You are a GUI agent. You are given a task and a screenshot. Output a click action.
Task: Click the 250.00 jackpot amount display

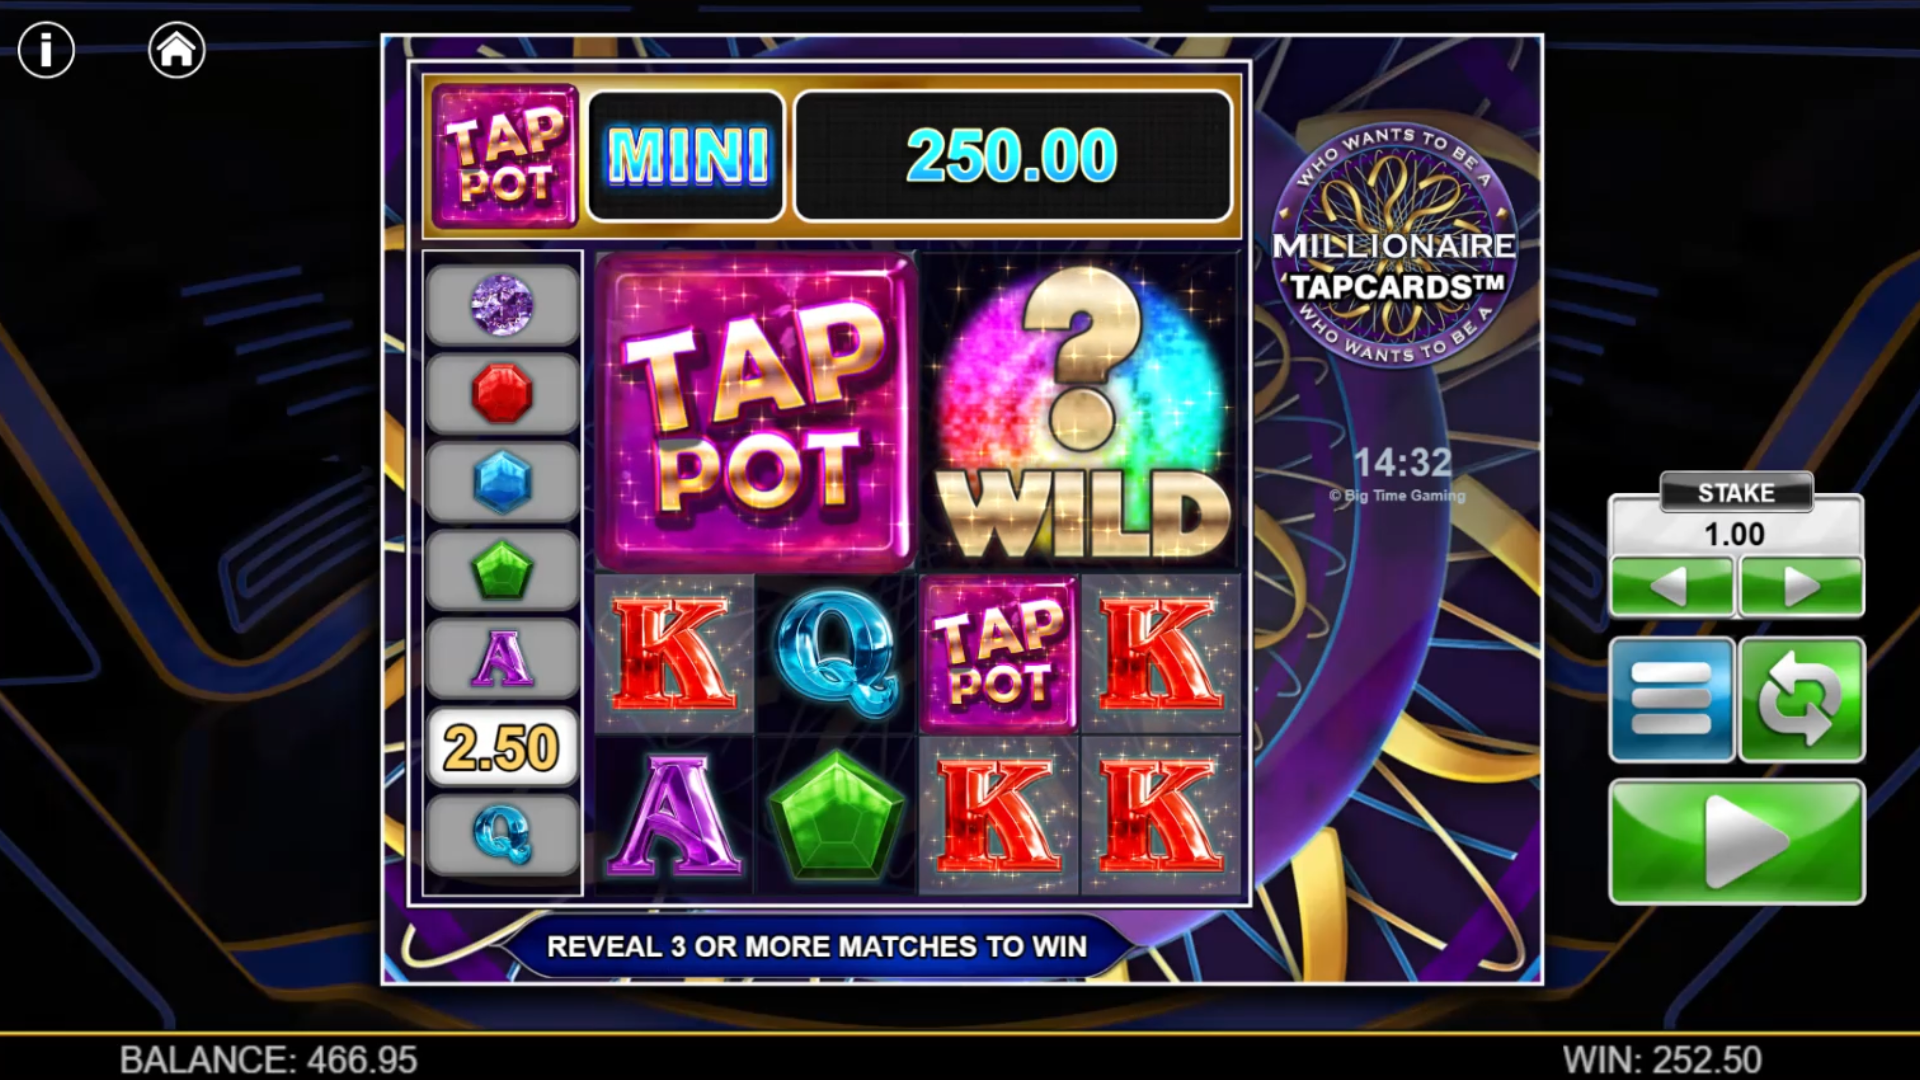pos(1012,156)
